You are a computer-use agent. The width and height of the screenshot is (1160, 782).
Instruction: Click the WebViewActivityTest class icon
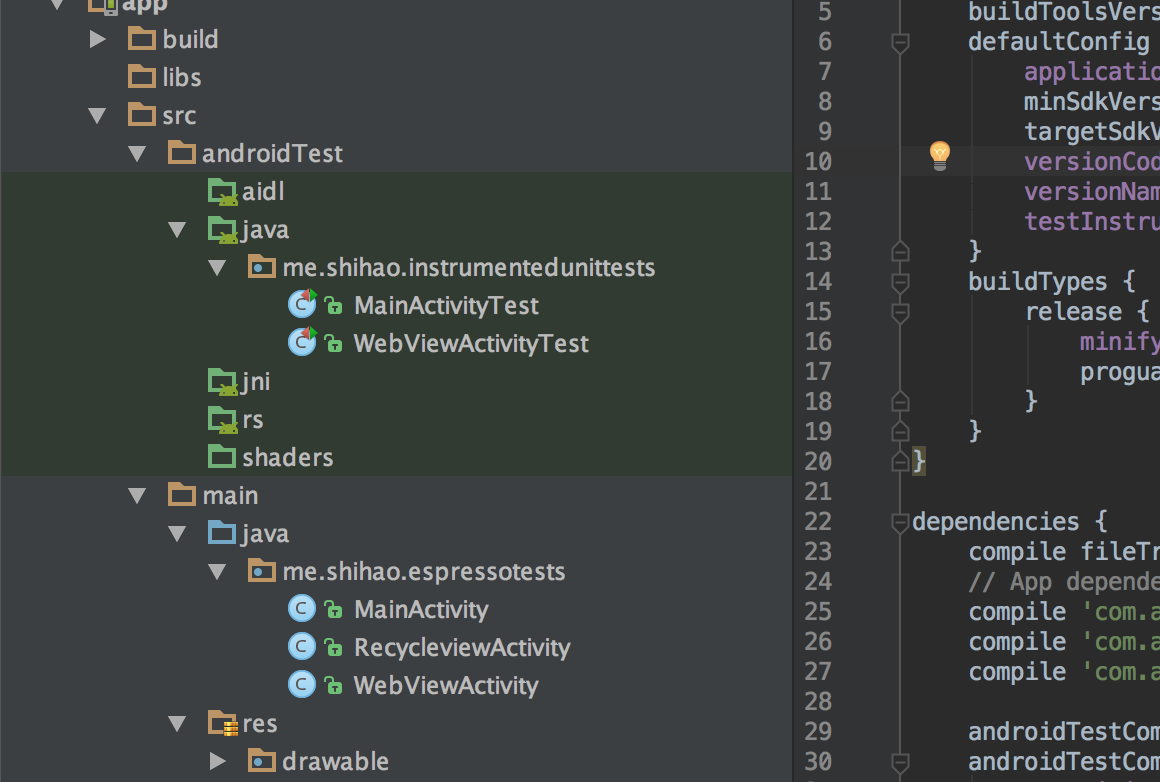[x=302, y=343]
